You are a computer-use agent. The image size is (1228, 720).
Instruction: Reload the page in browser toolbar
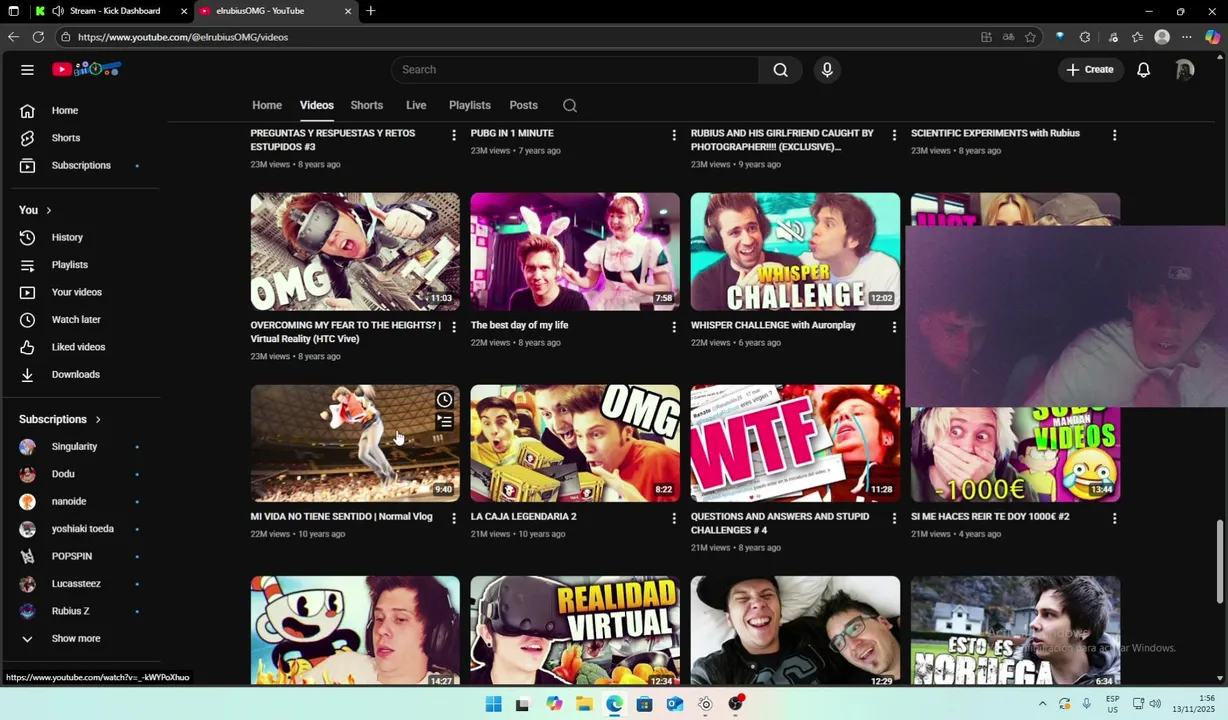[x=38, y=37]
